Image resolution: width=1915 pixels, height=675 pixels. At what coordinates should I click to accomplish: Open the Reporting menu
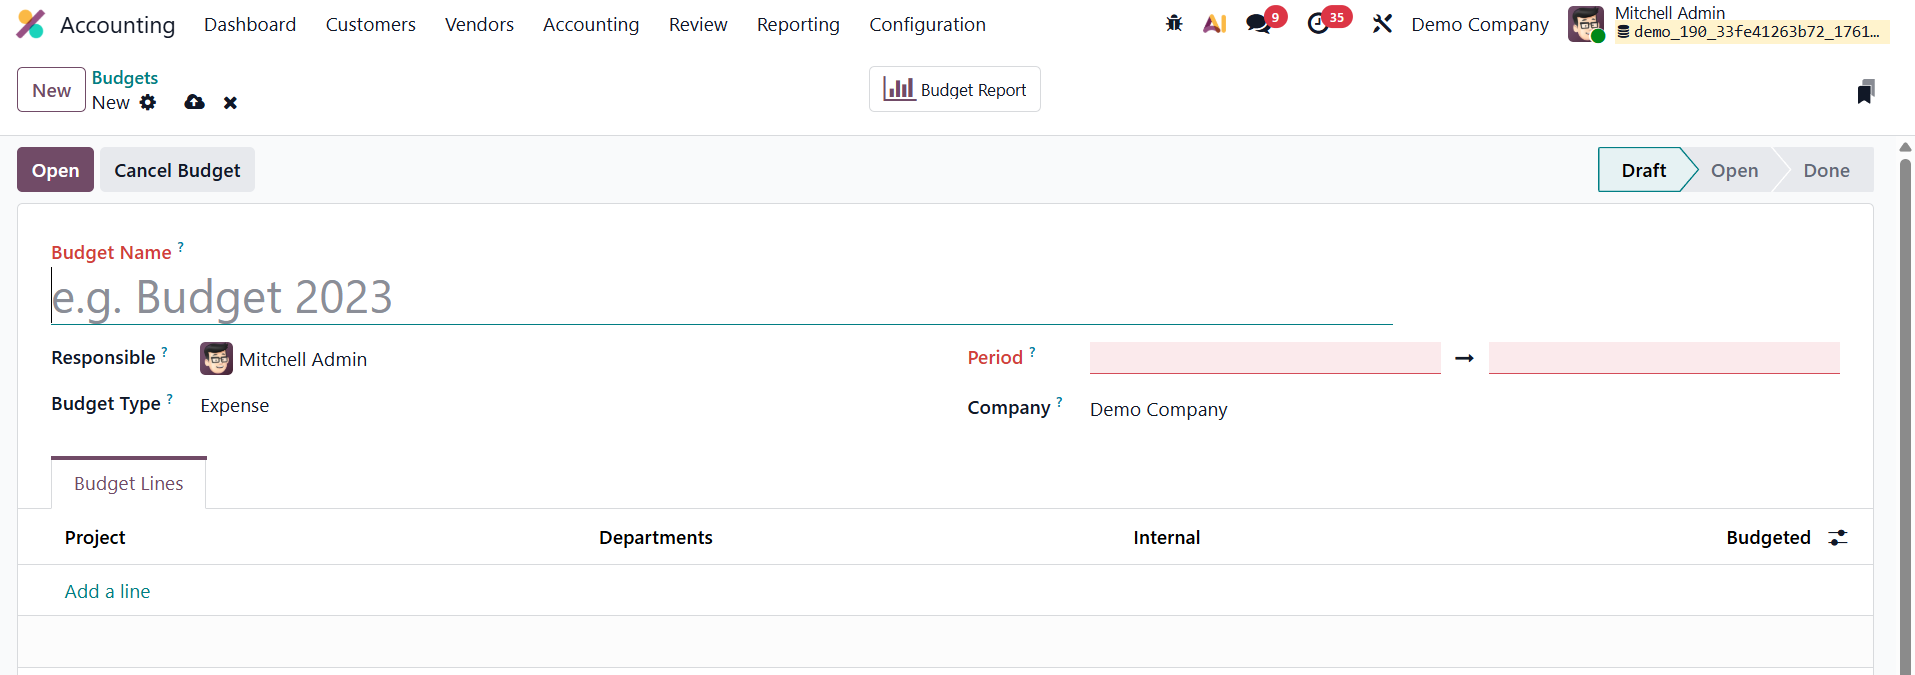click(797, 24)
